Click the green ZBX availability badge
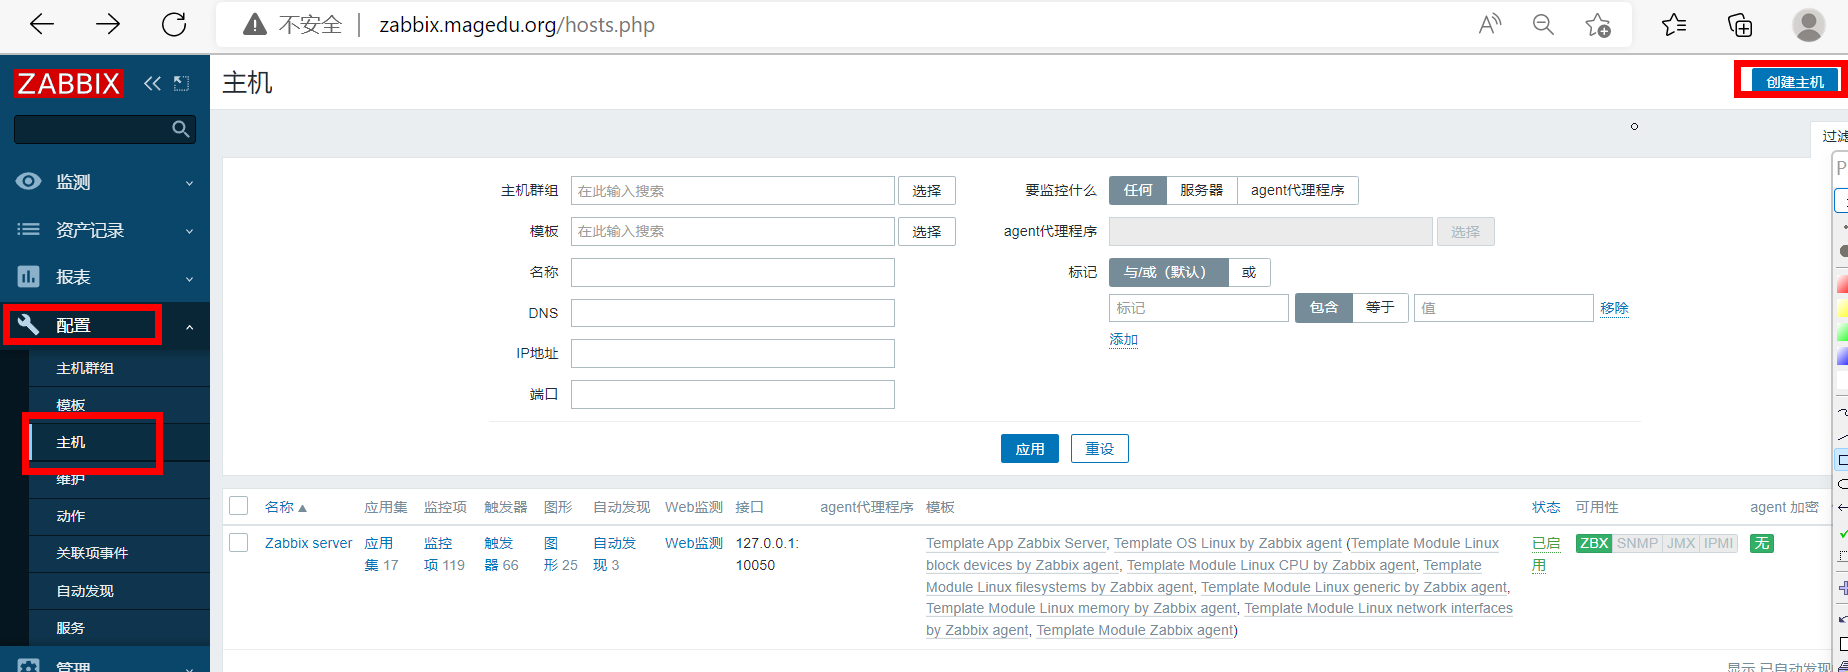The image size is (1848, 672). (1593, 543)
